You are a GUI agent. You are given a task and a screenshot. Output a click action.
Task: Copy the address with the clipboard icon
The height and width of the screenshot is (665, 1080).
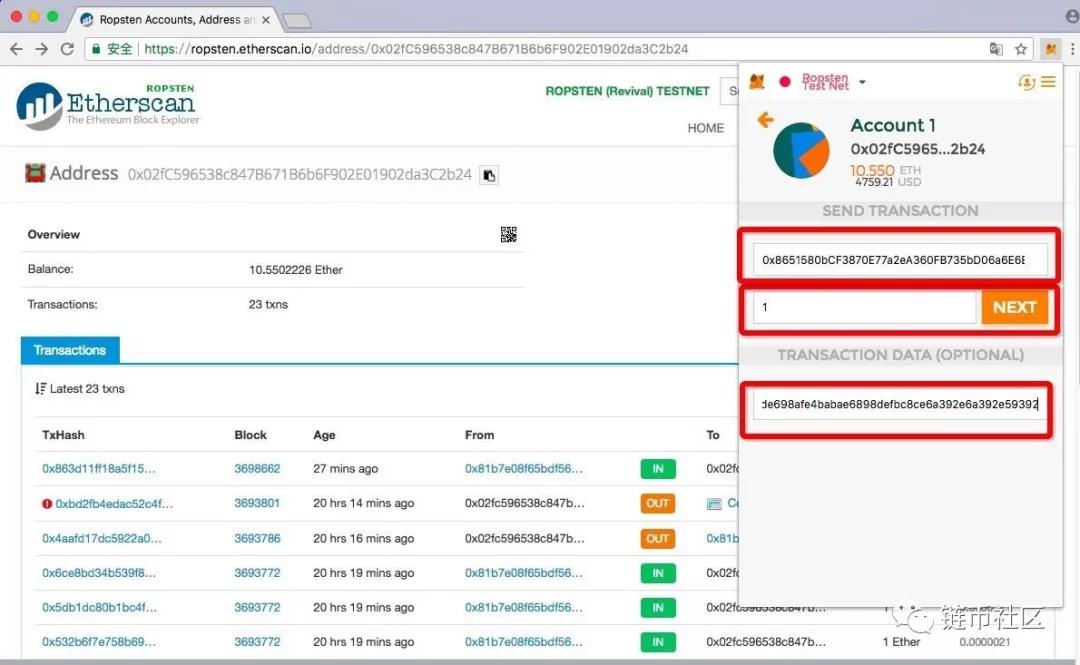pos(489,175)
